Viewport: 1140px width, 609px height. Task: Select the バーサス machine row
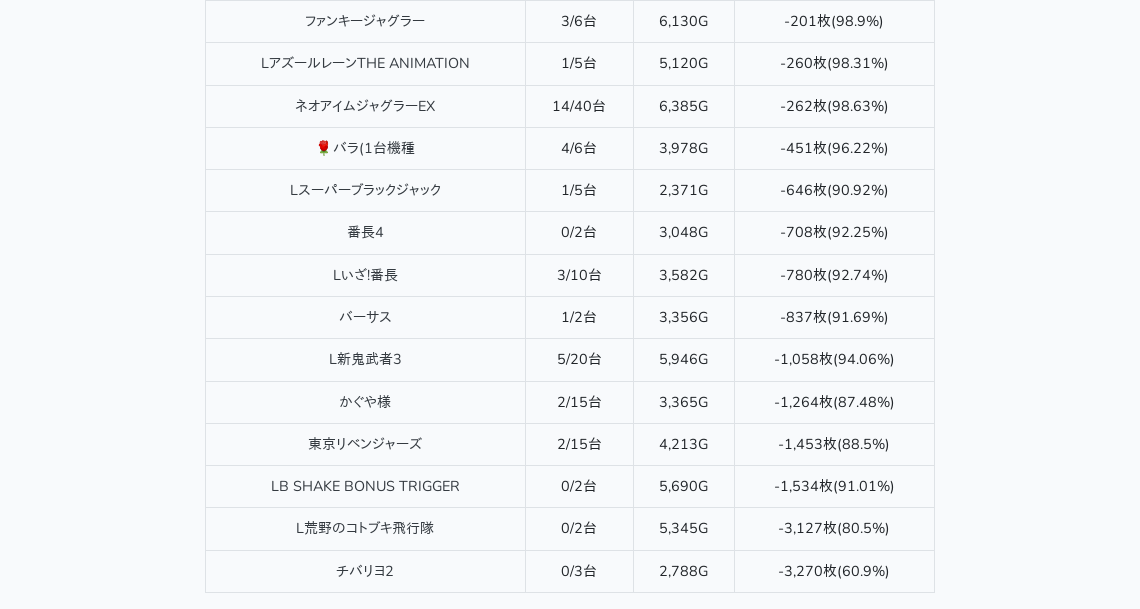[x=365, y=317]
